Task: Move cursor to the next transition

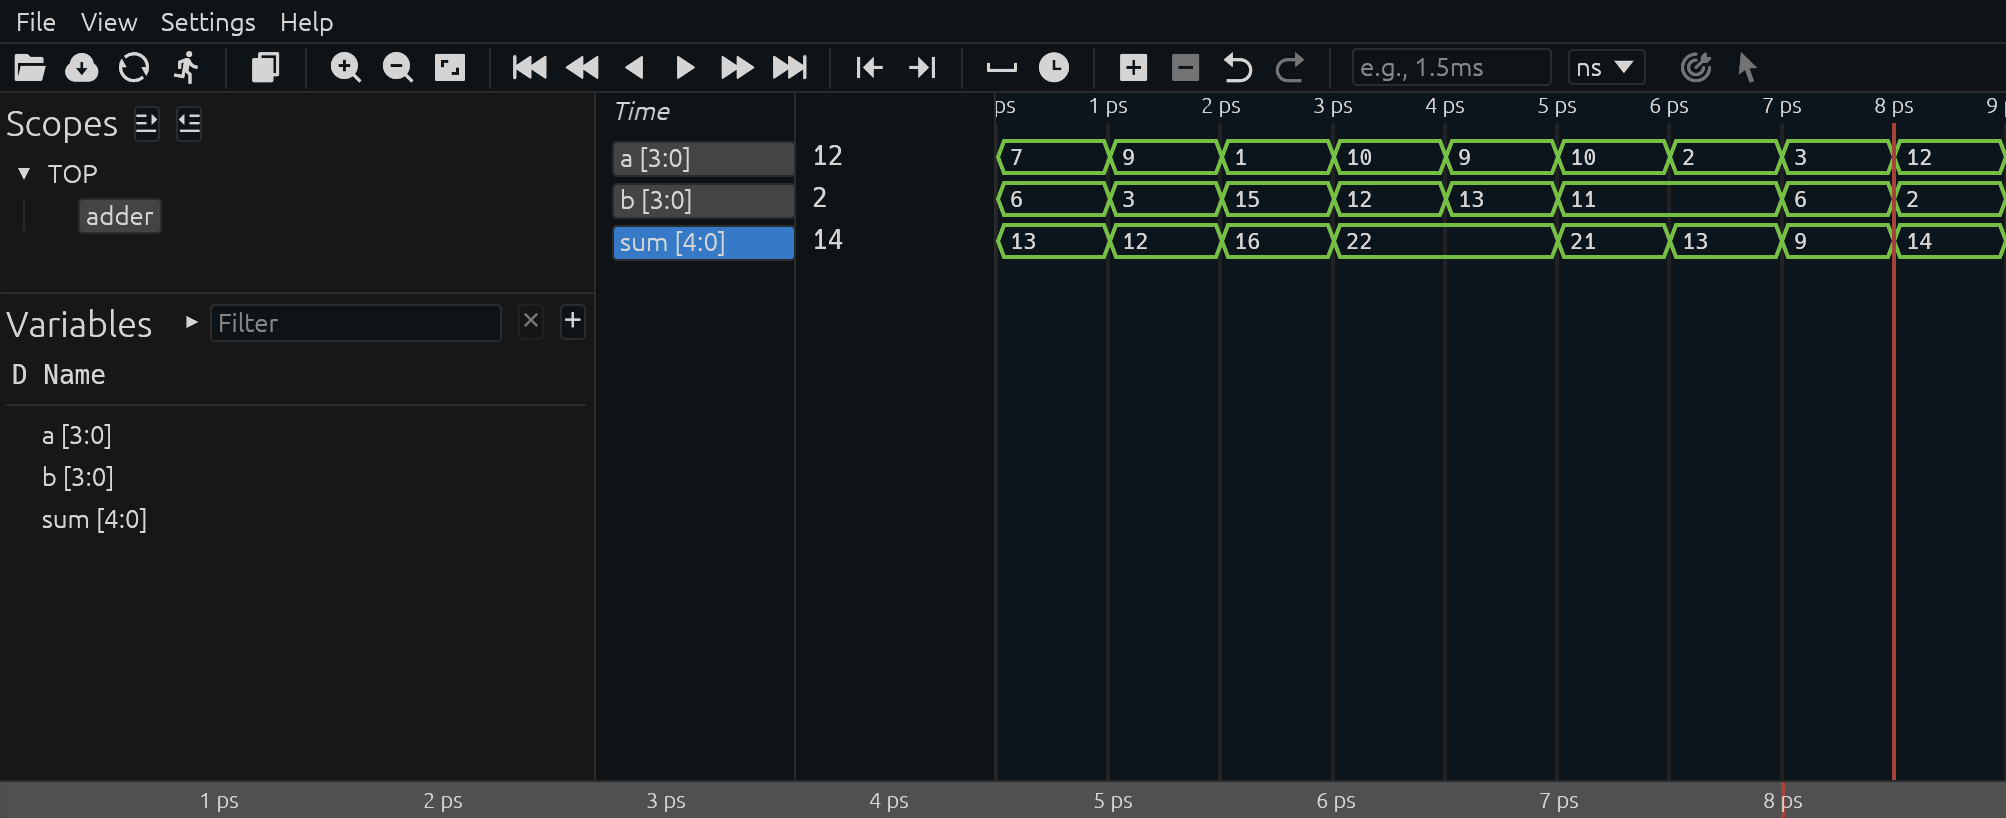Action: coord(922,68)
